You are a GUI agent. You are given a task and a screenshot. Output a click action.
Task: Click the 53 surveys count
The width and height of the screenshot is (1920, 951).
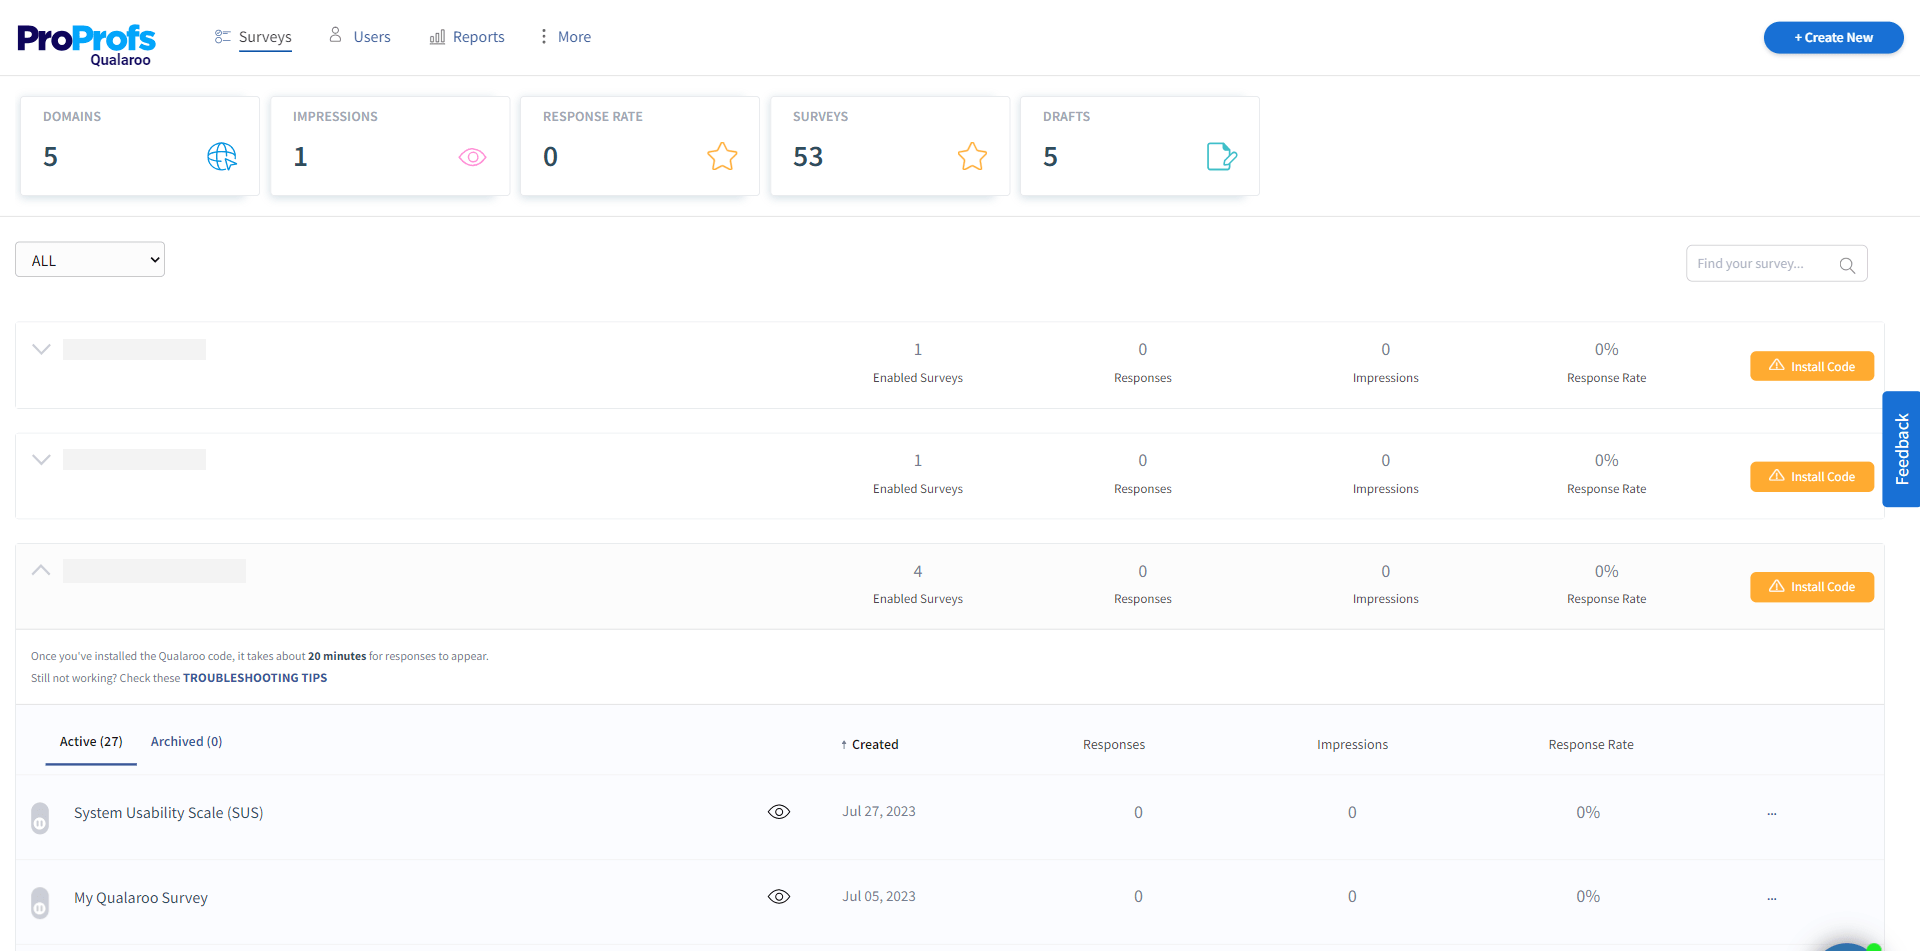[x=808, y=157]
